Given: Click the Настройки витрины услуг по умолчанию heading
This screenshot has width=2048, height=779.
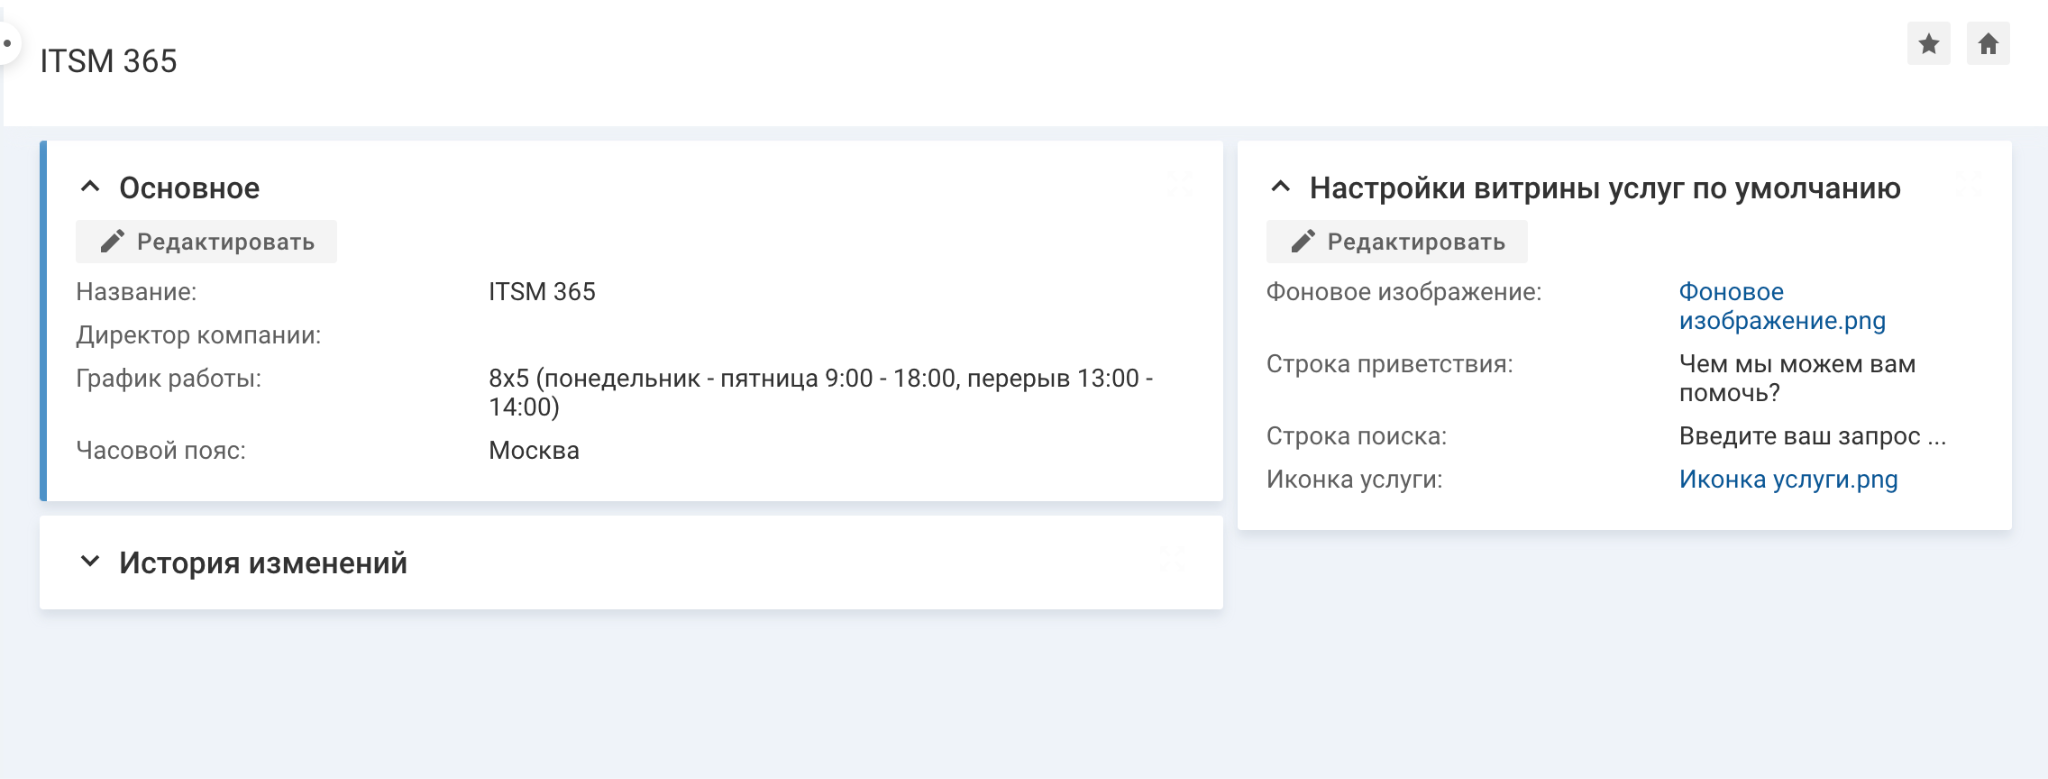Looking at the screenshot, I should pos(1605,188).
